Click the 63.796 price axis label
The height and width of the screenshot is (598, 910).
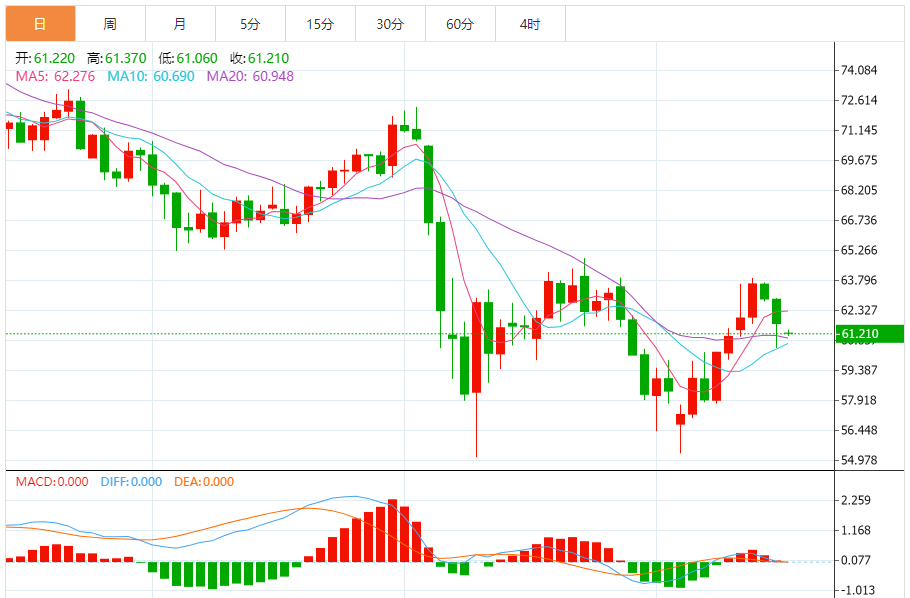click(x=859, y=280)
